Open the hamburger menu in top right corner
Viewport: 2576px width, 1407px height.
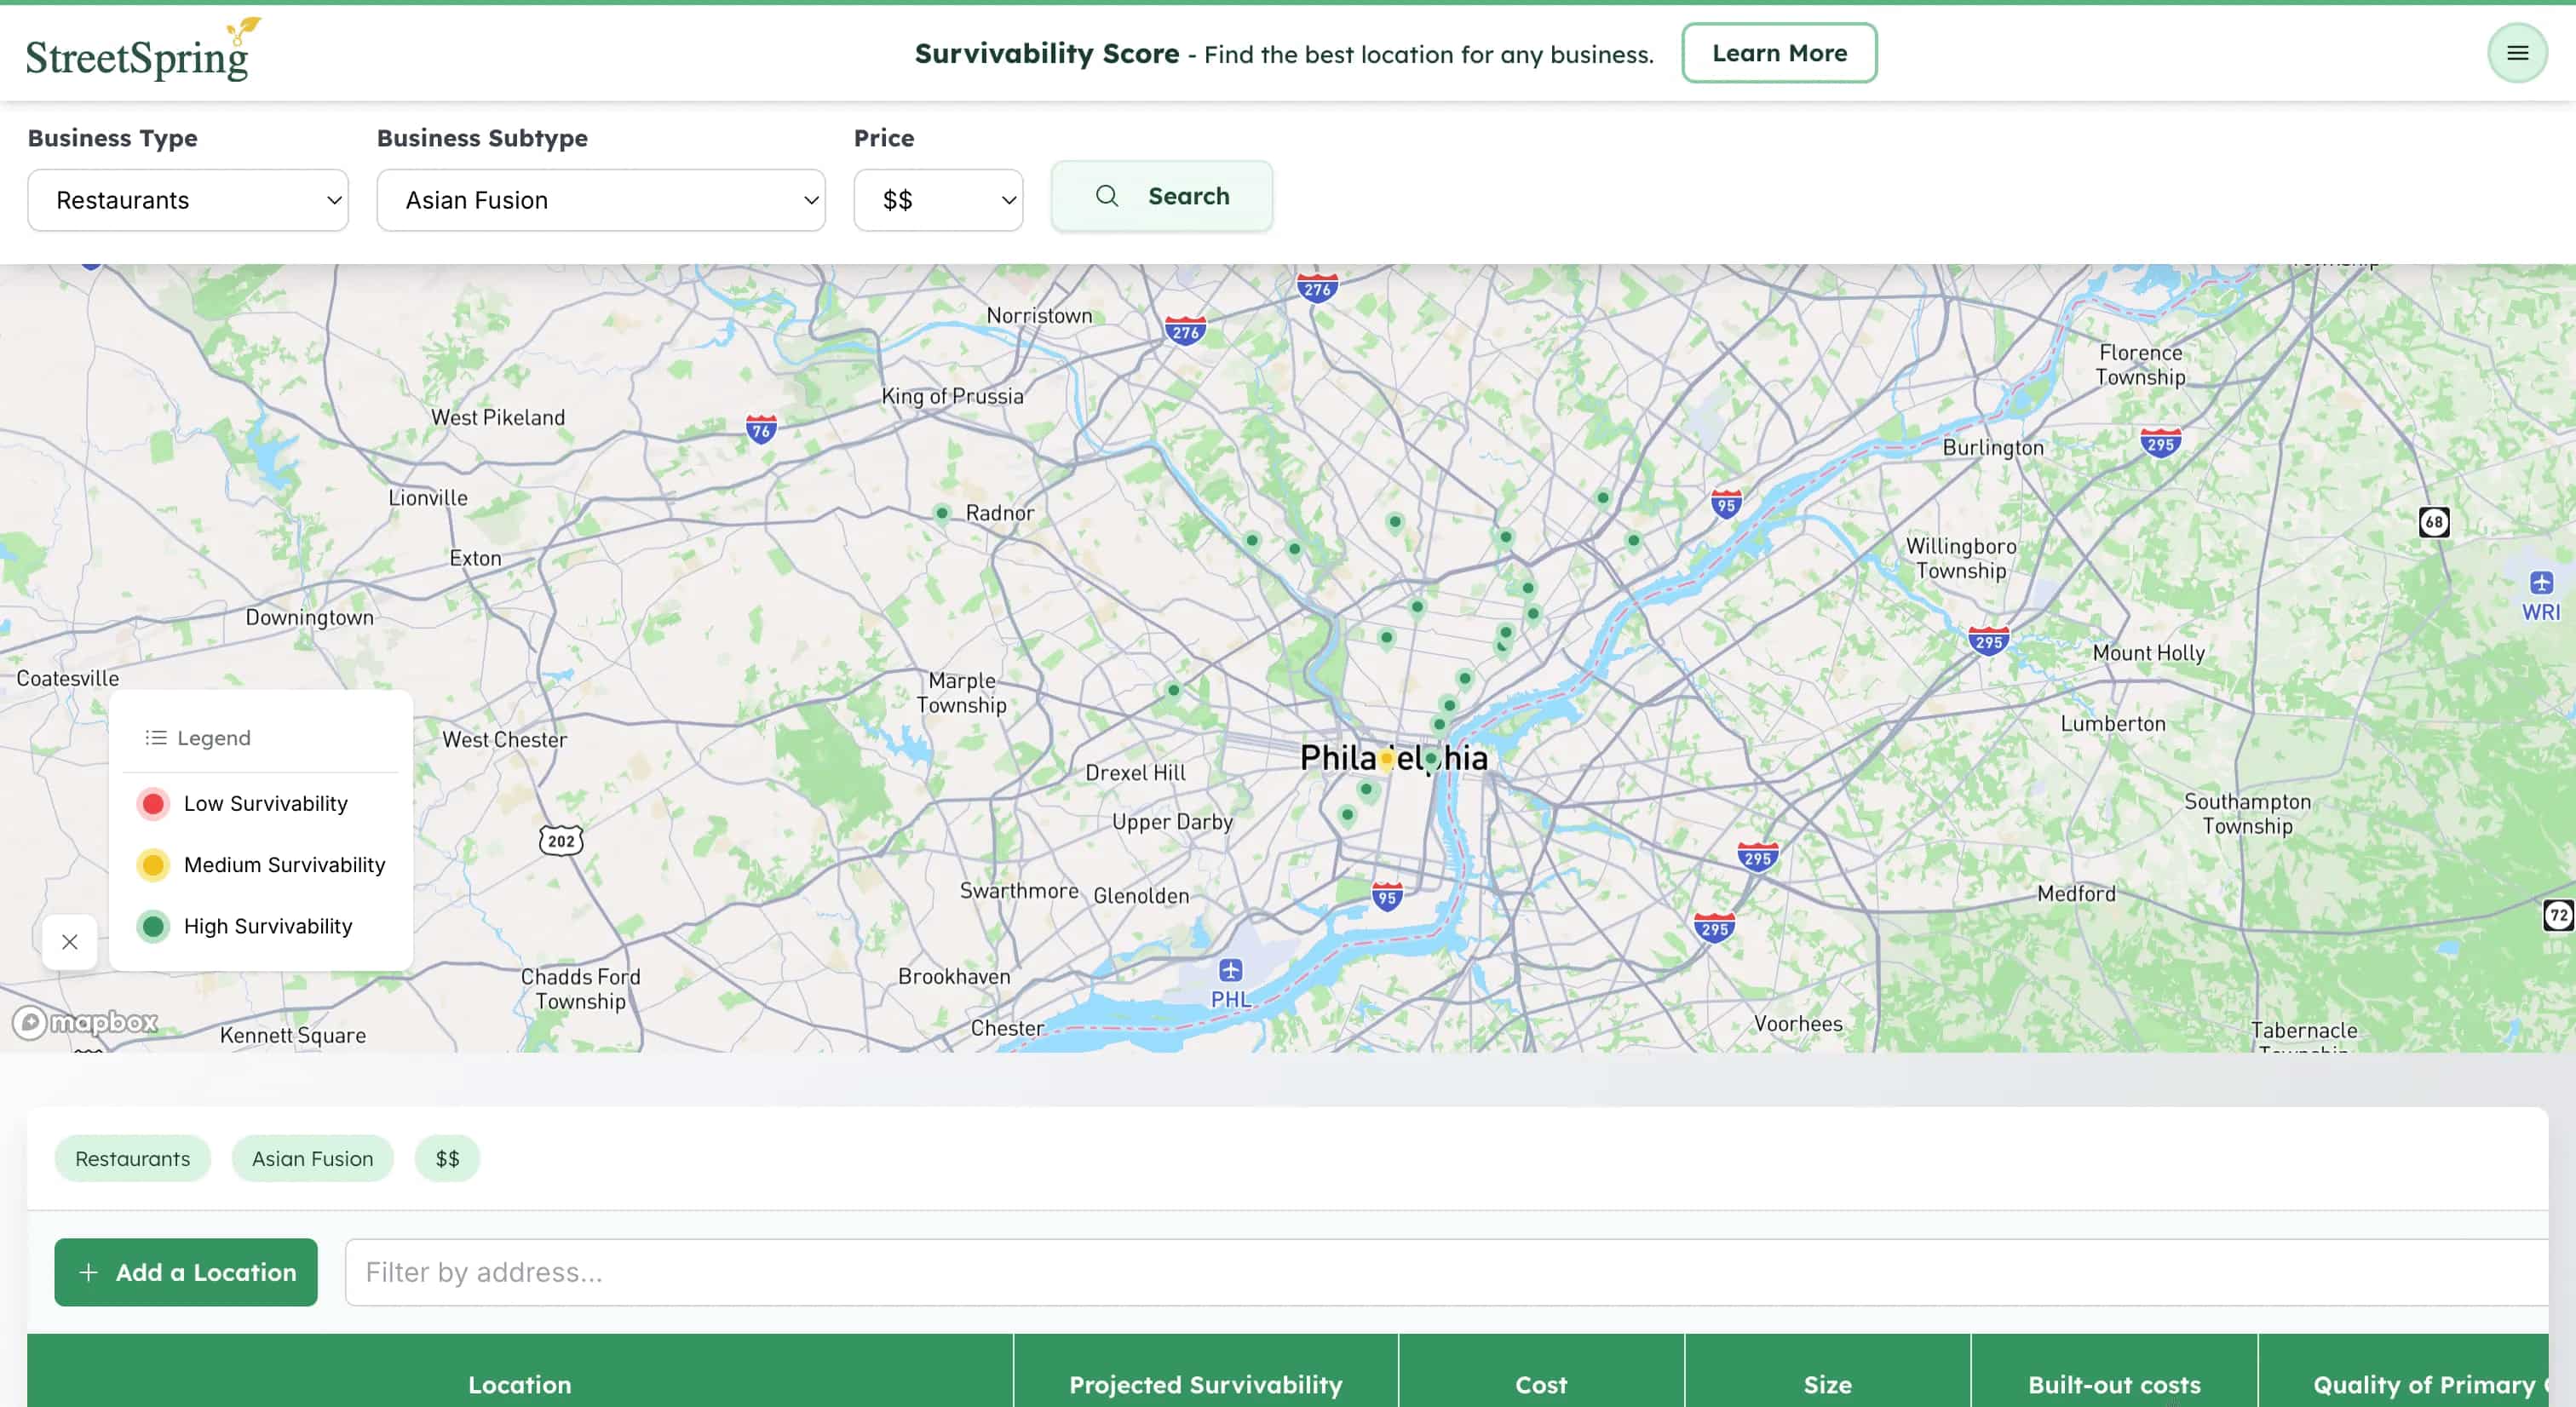click(x=2518, y=52)
